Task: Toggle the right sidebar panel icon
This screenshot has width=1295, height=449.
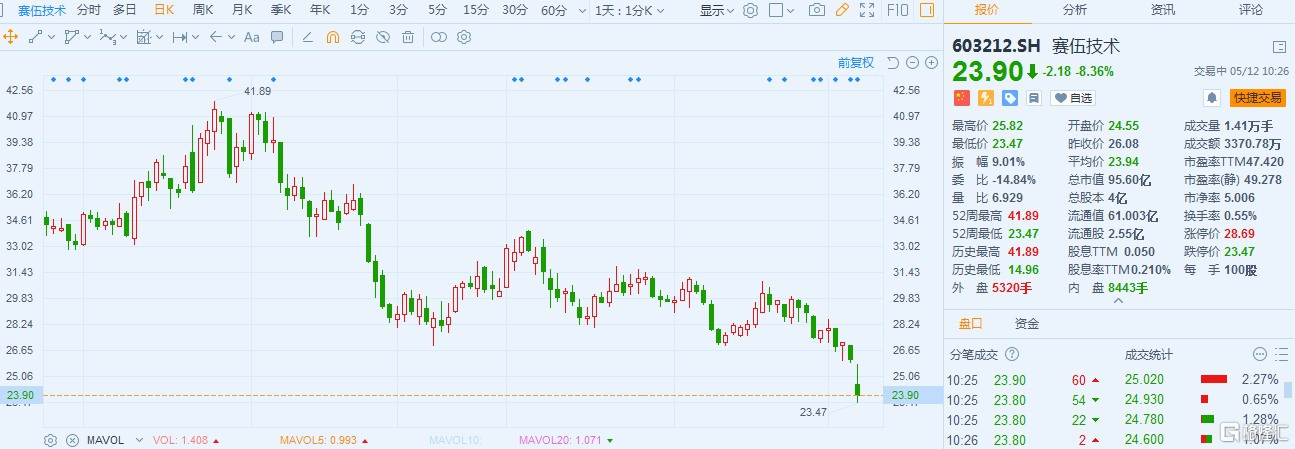Action: (927, 10)
